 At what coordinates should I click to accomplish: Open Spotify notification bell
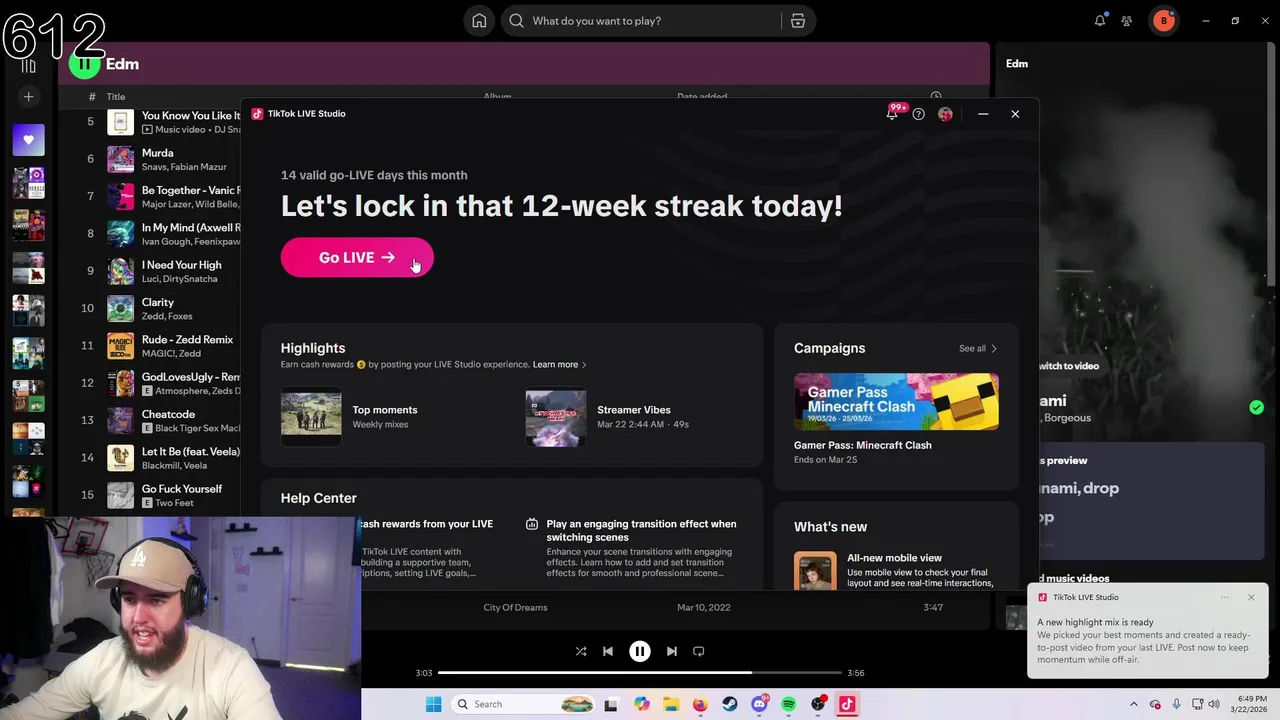[1100, 21]
